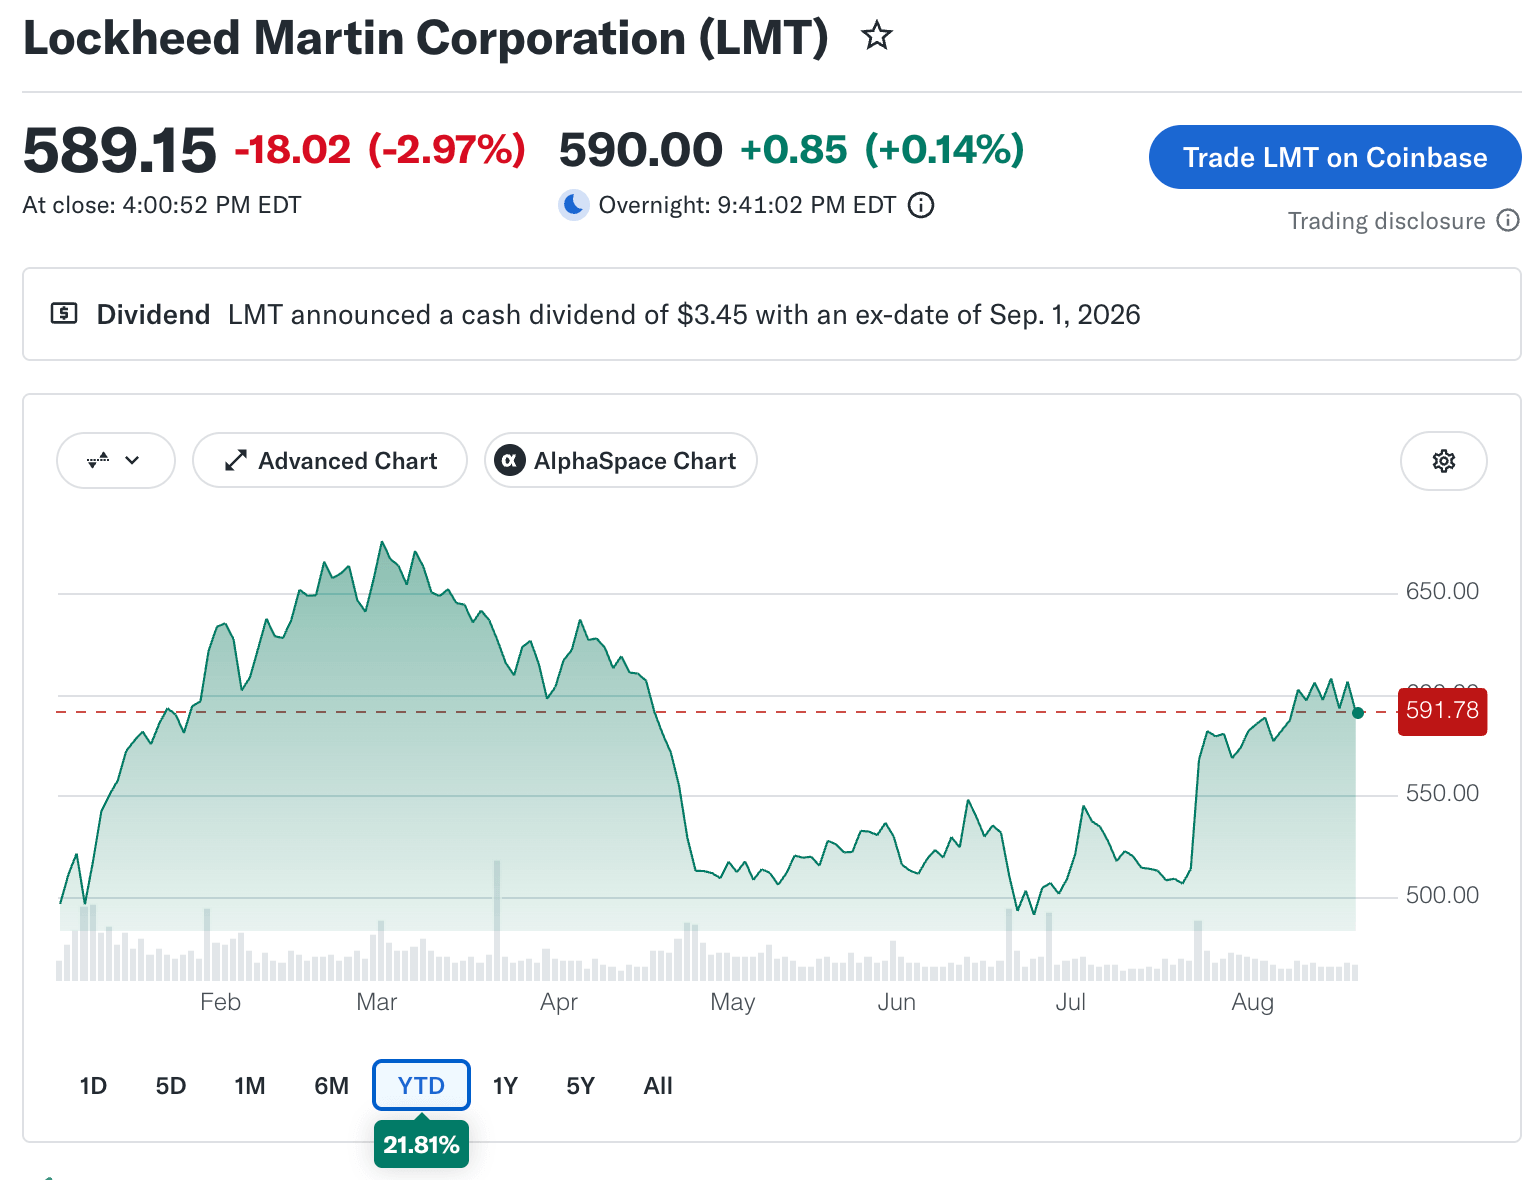The width and height of the screenshot is (1530, 1180).
Task: Select the 1M range
Action: [250, 1086]
